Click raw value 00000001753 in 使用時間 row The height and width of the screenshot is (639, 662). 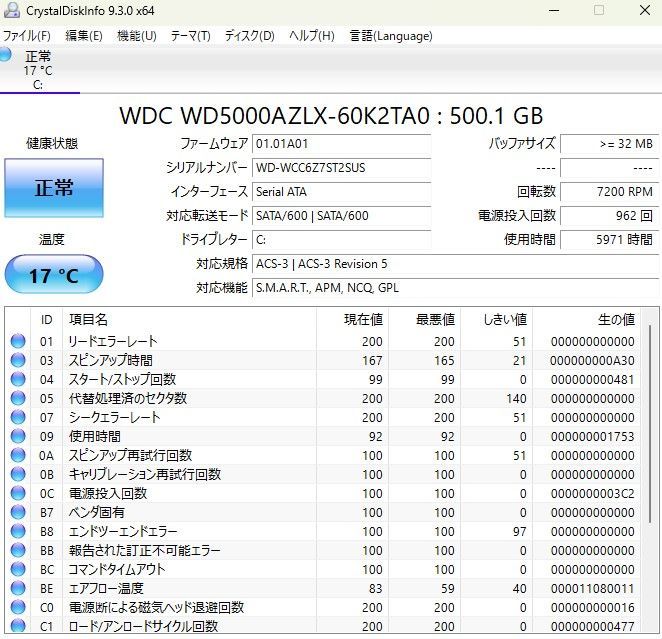coord(592,436)
